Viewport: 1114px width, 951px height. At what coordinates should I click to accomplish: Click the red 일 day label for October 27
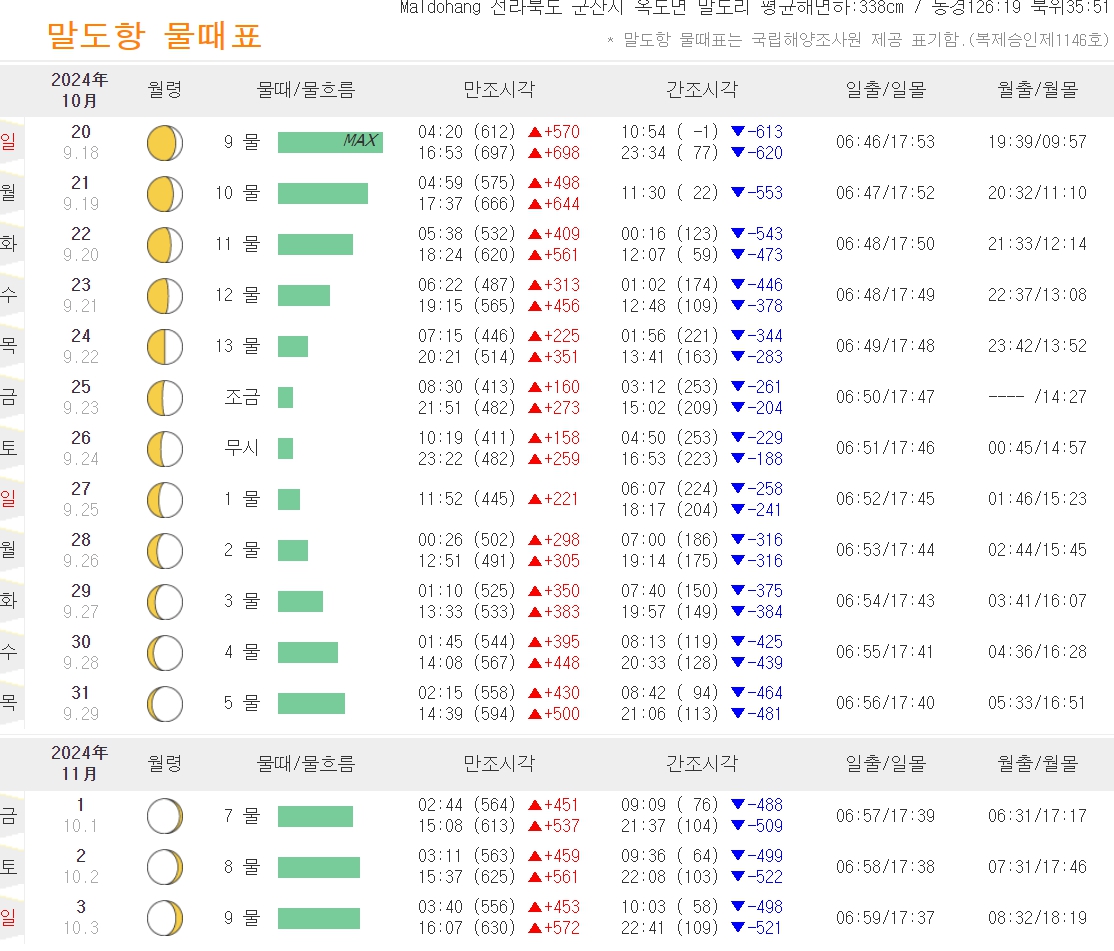click(9, 499)
